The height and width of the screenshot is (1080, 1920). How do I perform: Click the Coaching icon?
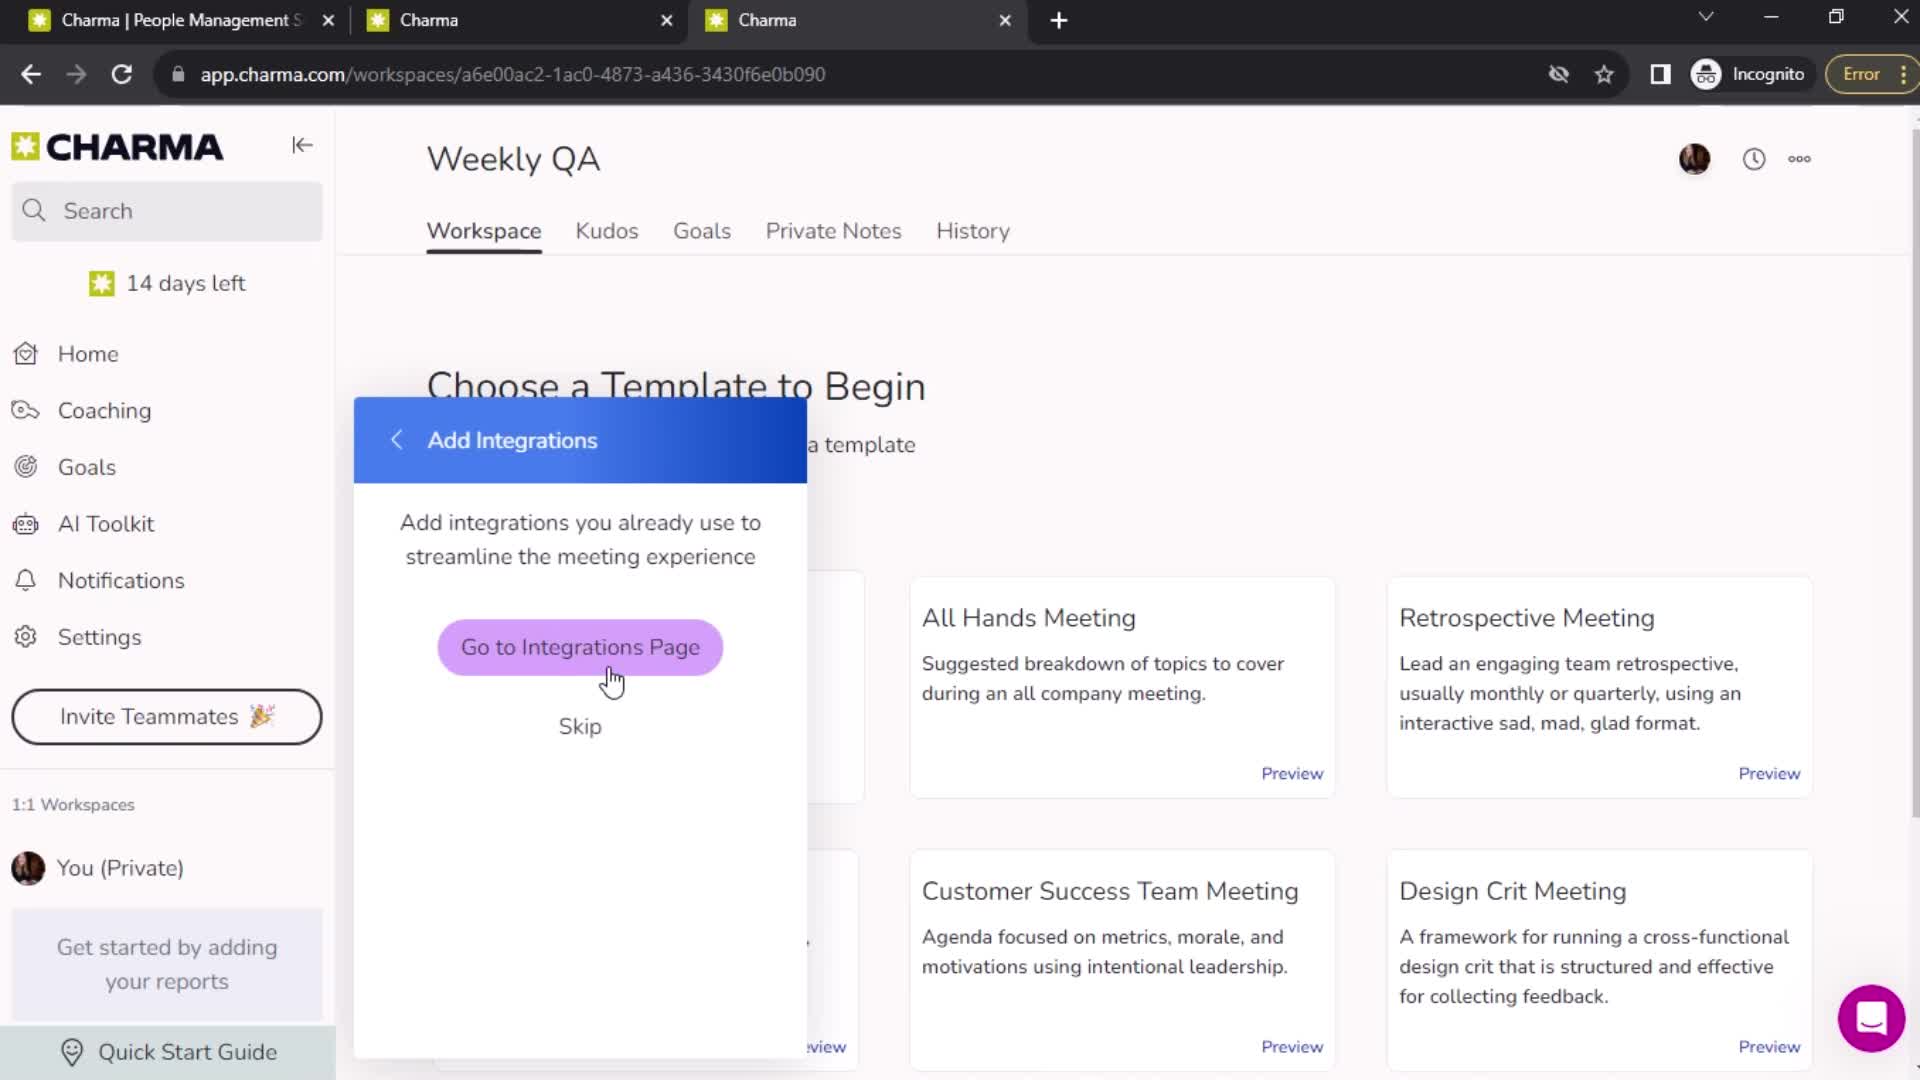26,411
